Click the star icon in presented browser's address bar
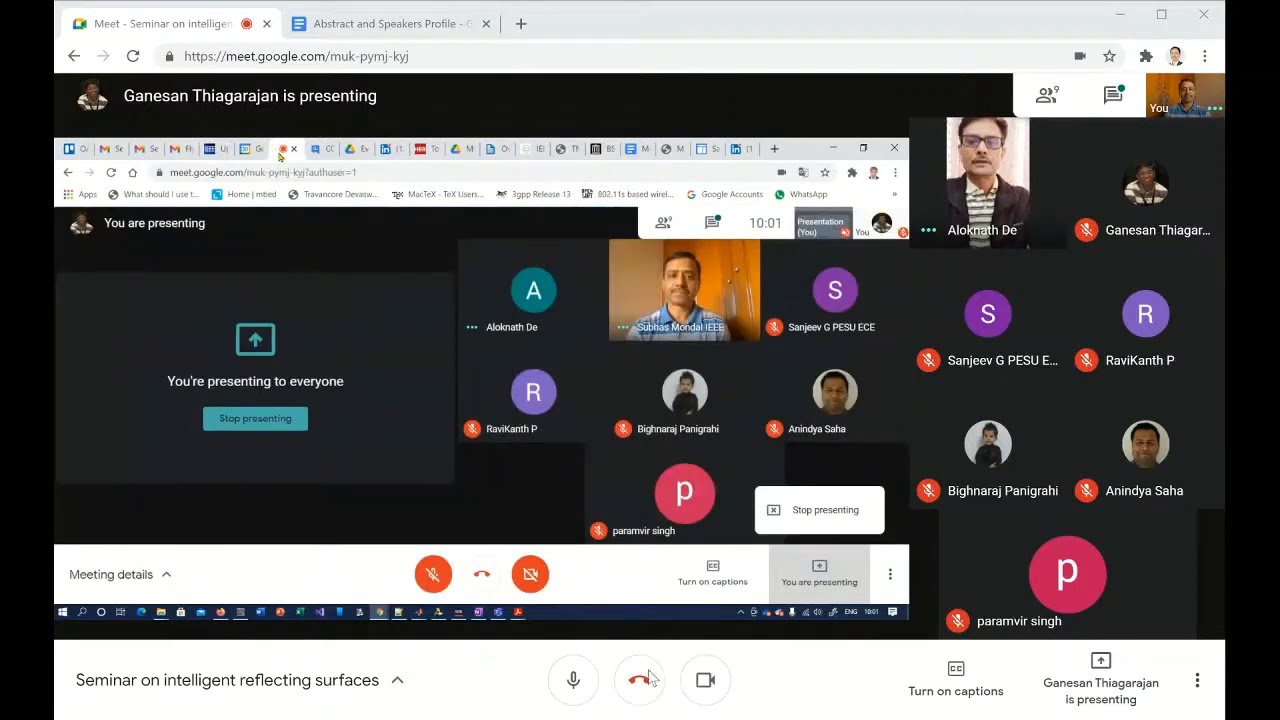 click(x=825, y=172)
